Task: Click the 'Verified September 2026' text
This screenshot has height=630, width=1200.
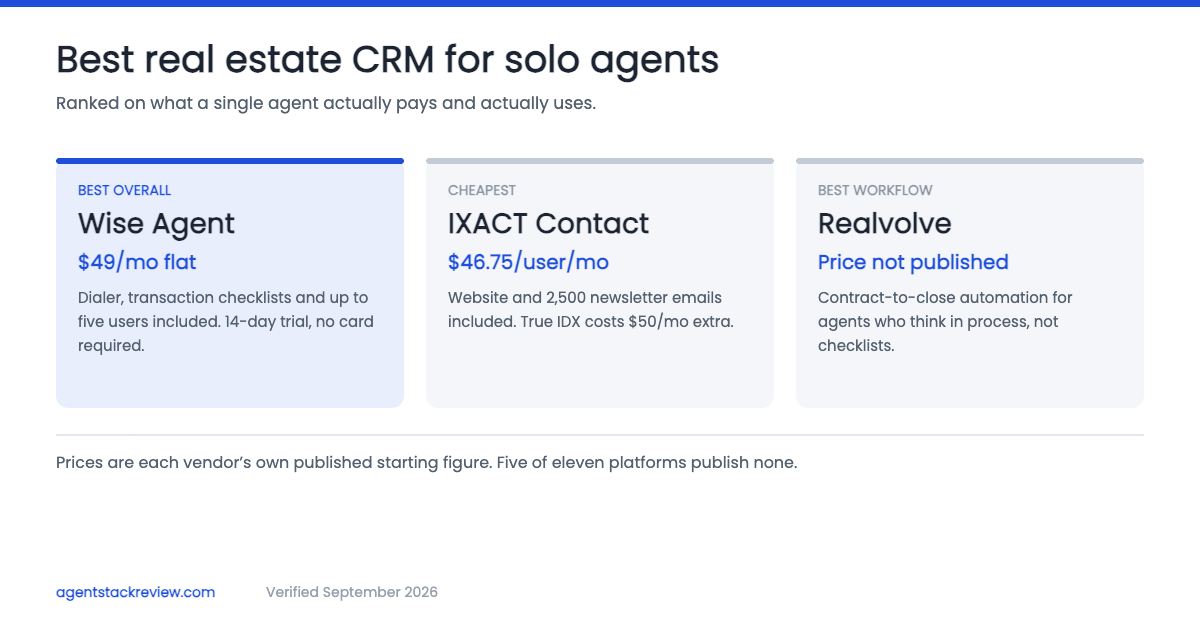Action: (352, 592)
